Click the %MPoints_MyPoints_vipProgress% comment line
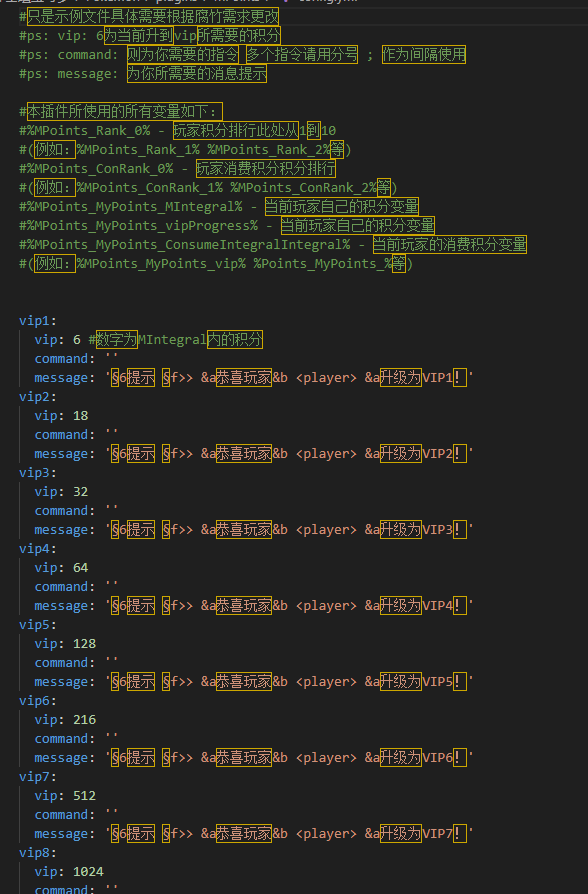Image resolution: width=588 pixels, height=894 pixels. [x=227, y=225]
